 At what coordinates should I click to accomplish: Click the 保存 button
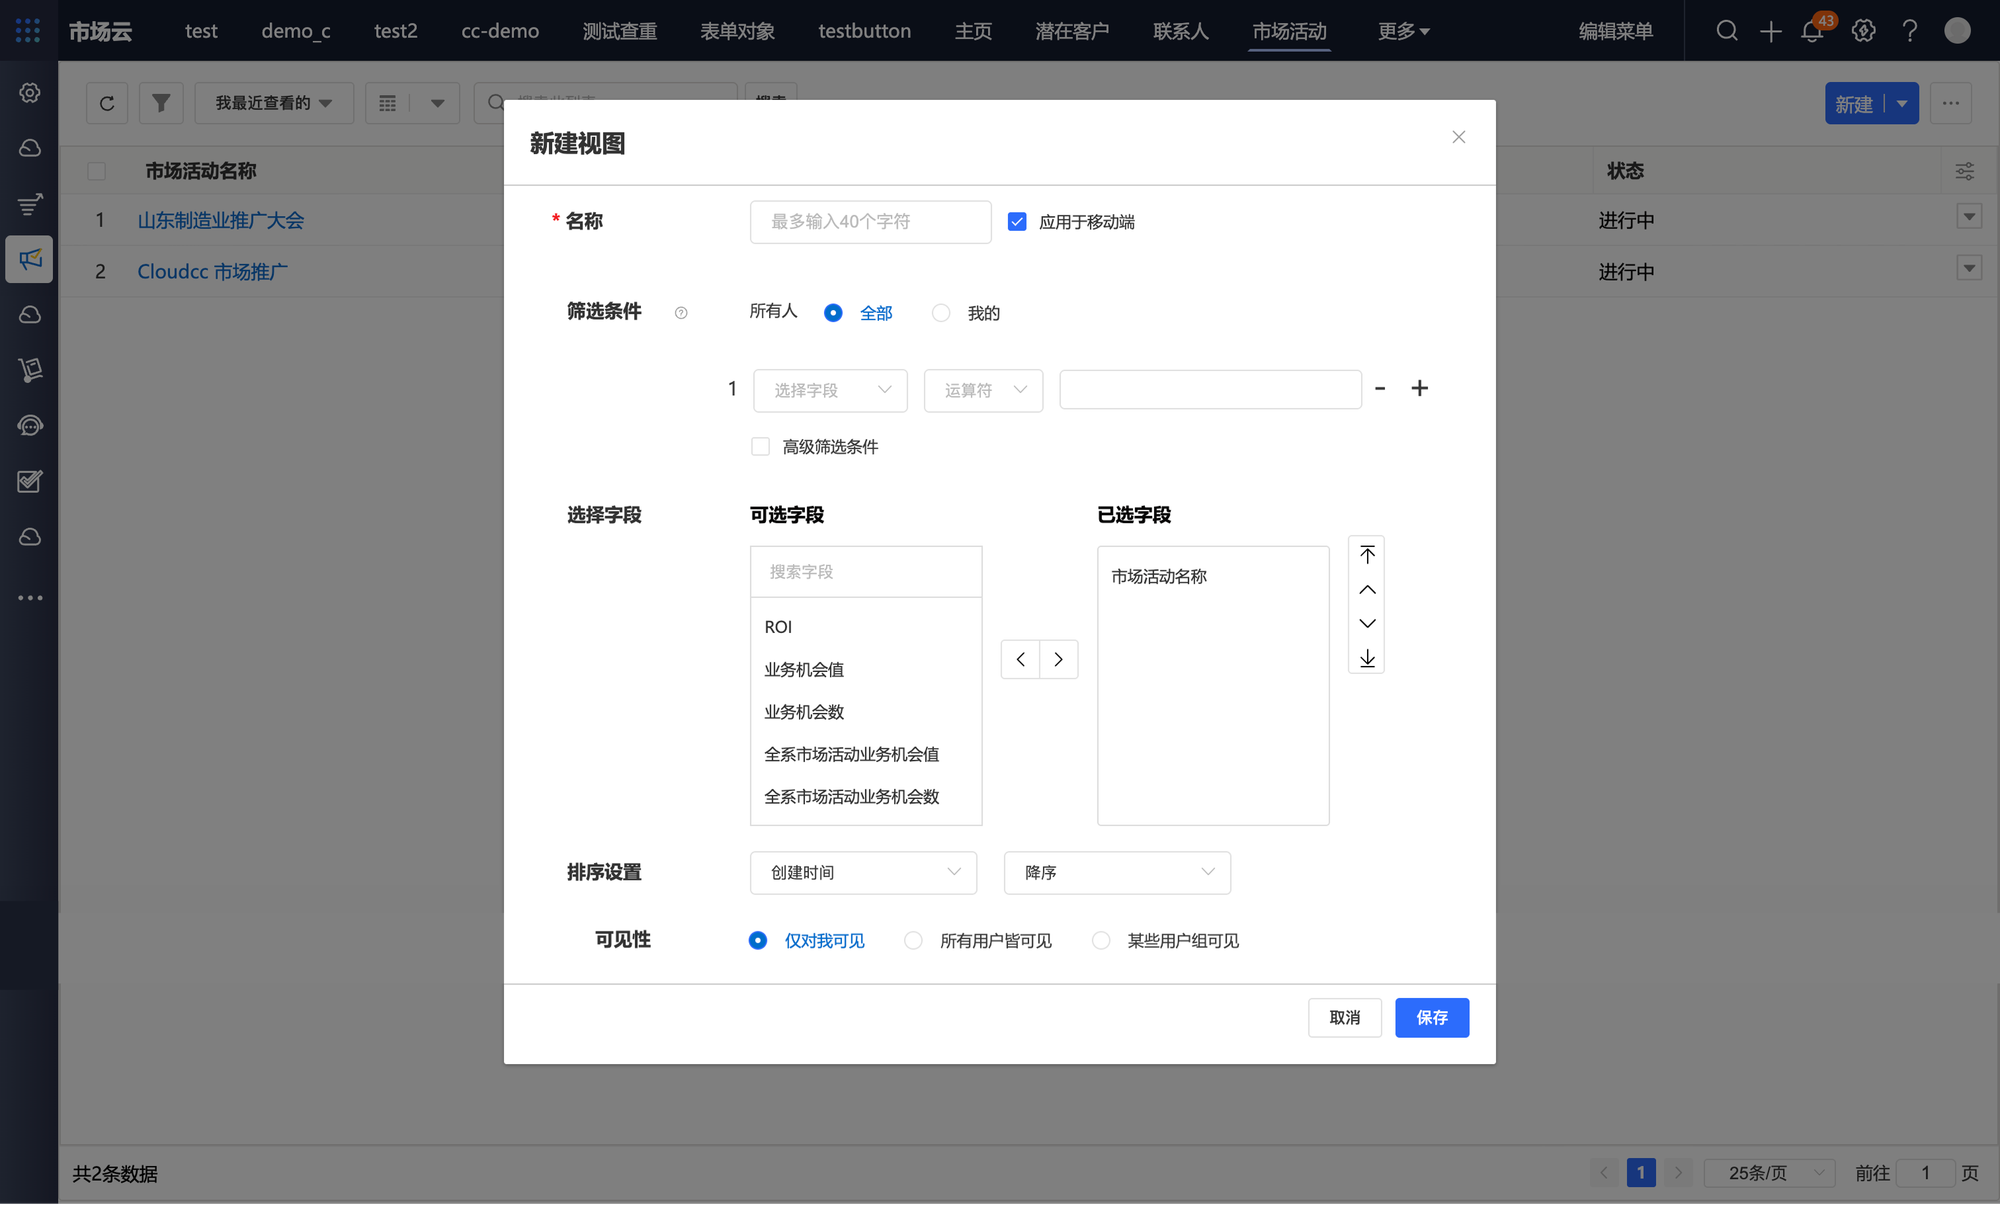point(1431,1017)
